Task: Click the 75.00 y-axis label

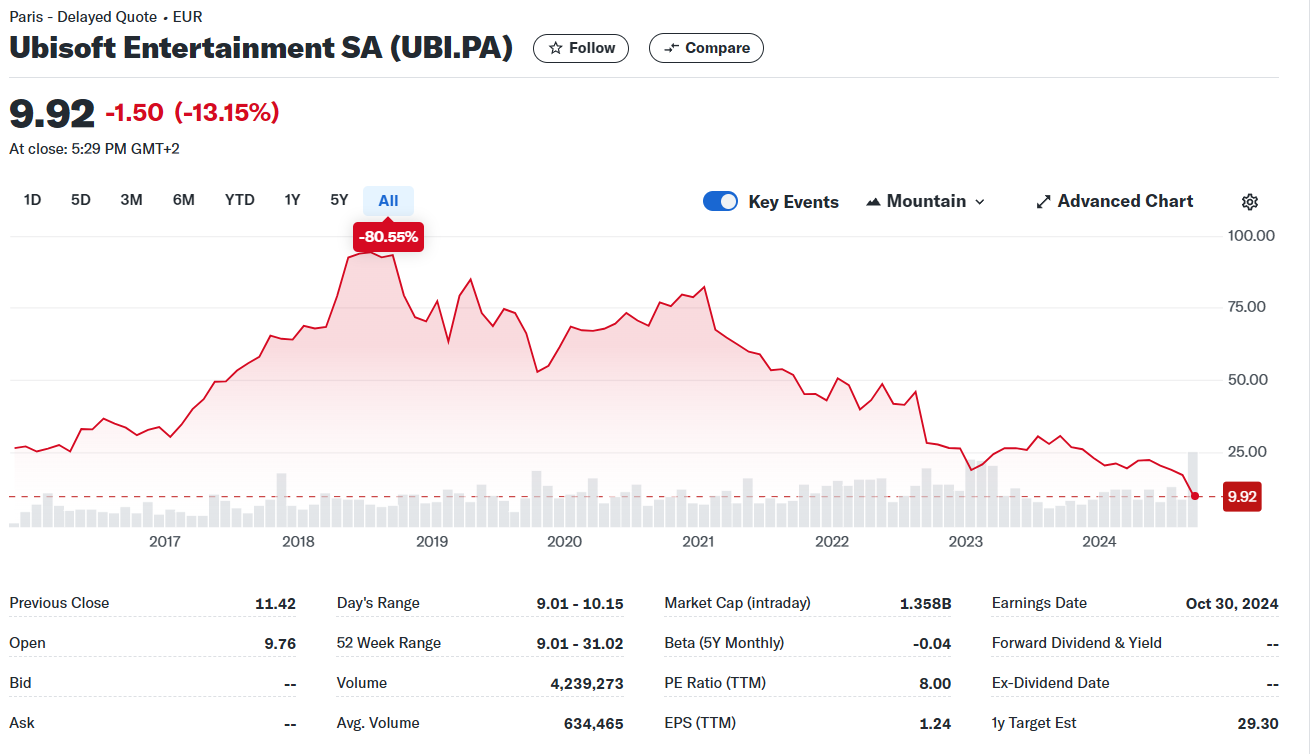Action: click(x=1247, y=307)
